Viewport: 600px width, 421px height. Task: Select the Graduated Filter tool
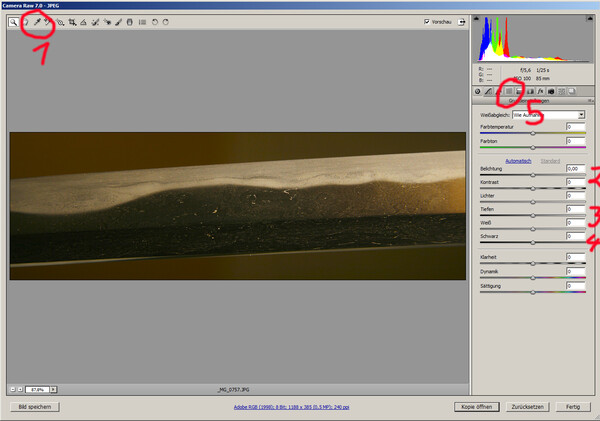tap(130, 22)
